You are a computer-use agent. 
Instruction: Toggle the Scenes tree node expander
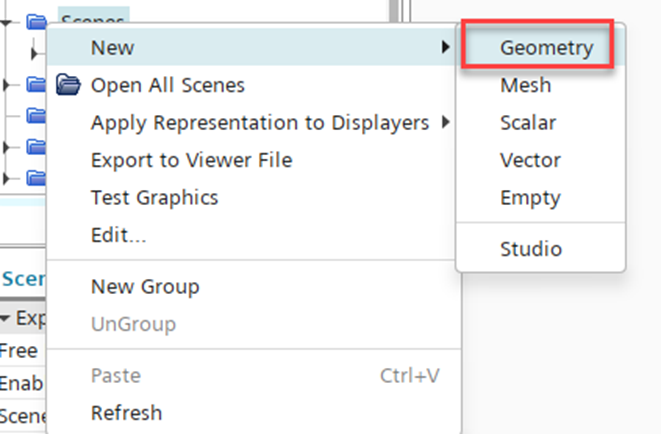click(x=8, y=20)
